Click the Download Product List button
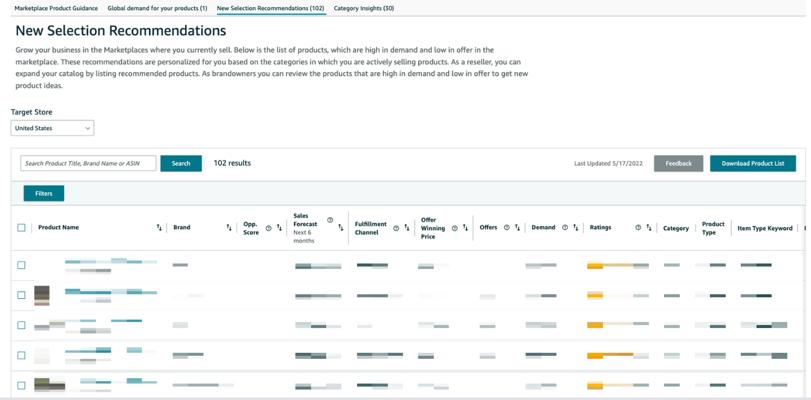Viewport: 811px width, 400px height. pos(752,163)
